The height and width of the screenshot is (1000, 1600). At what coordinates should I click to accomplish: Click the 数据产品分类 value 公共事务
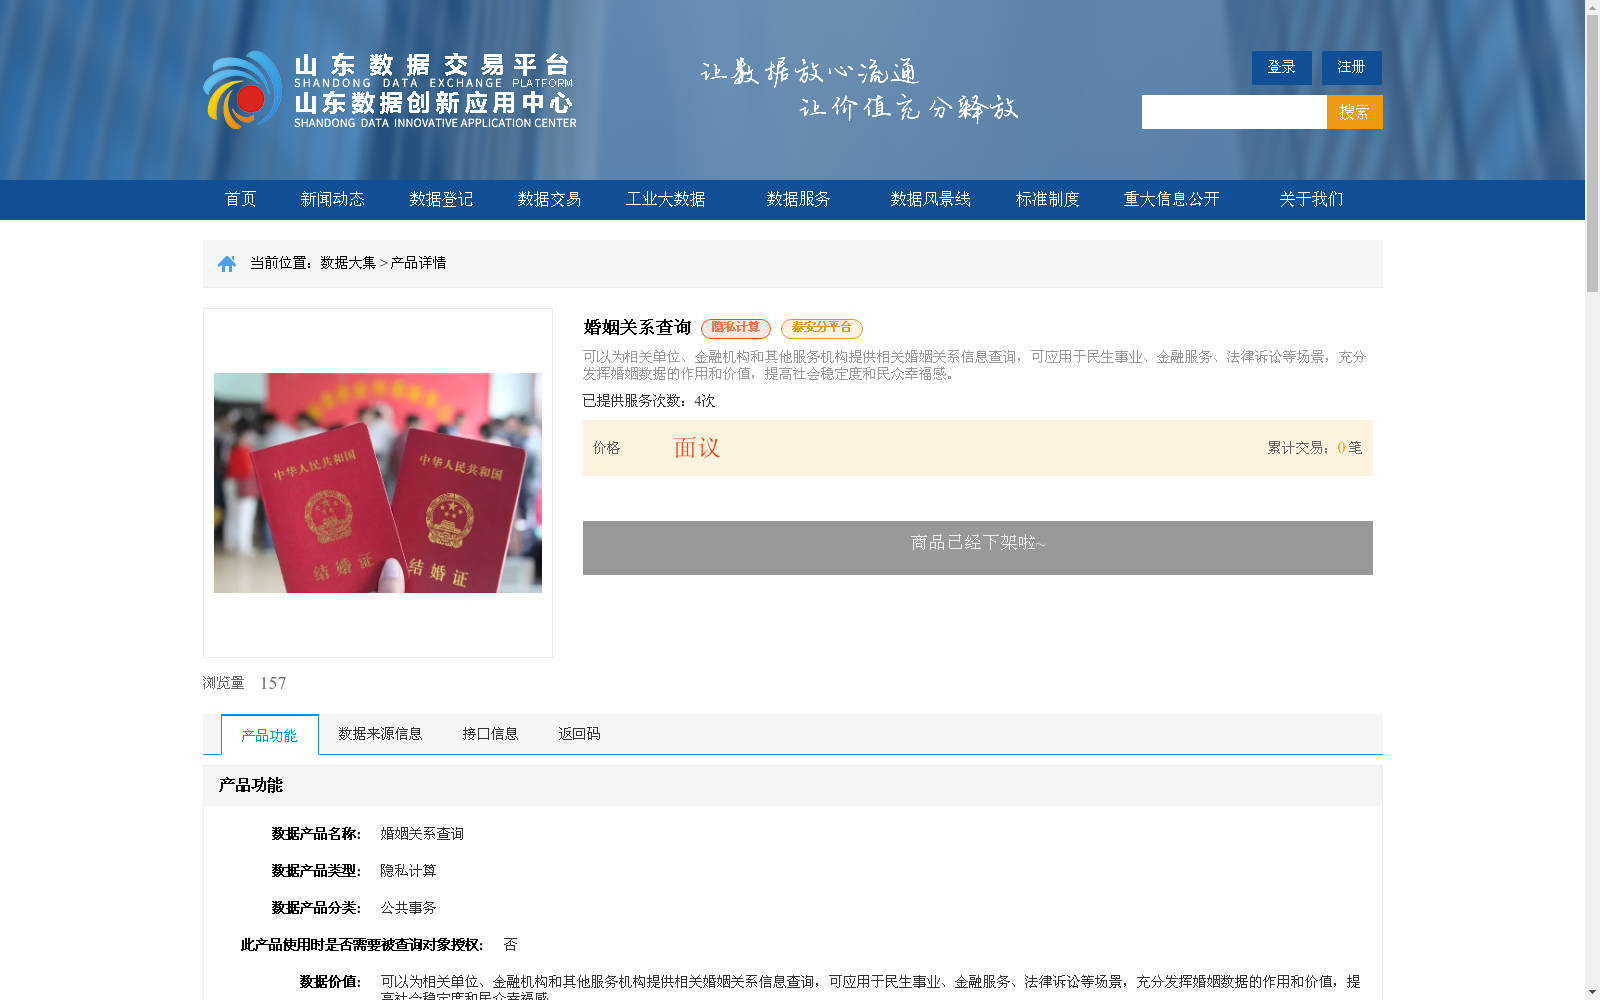(408, 908)
